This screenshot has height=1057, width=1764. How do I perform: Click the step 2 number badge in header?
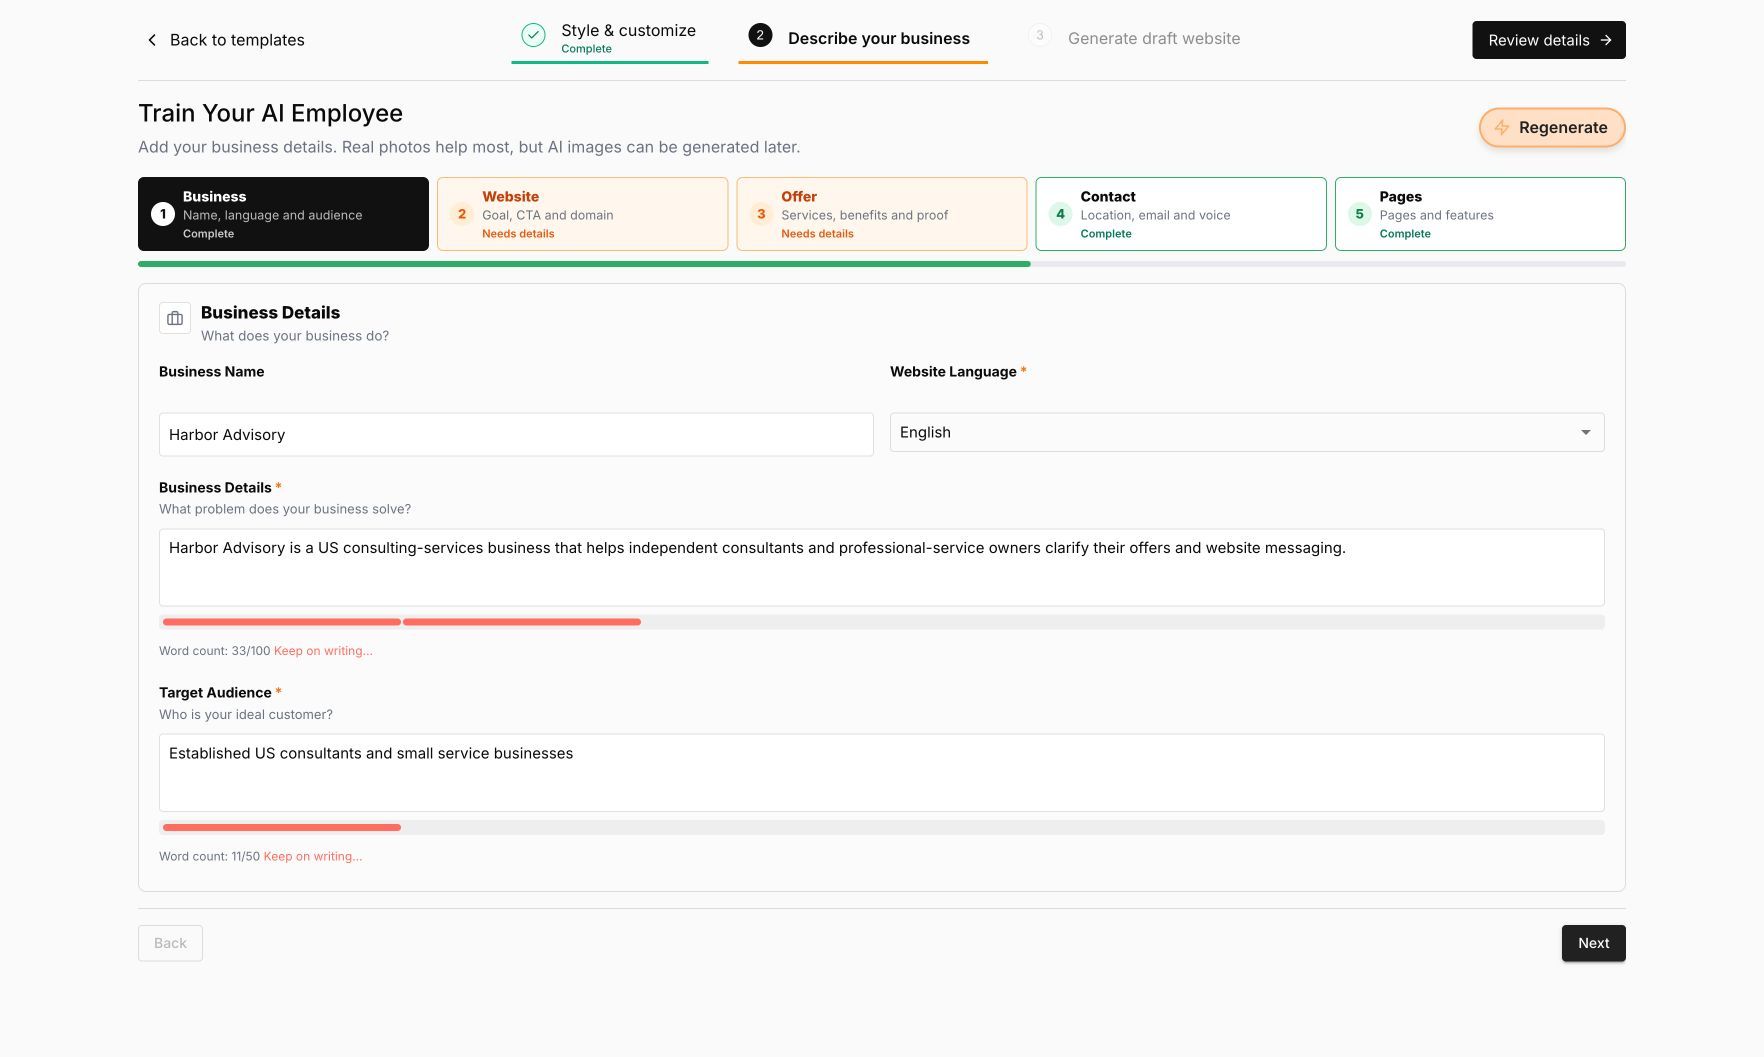point(760,36)
